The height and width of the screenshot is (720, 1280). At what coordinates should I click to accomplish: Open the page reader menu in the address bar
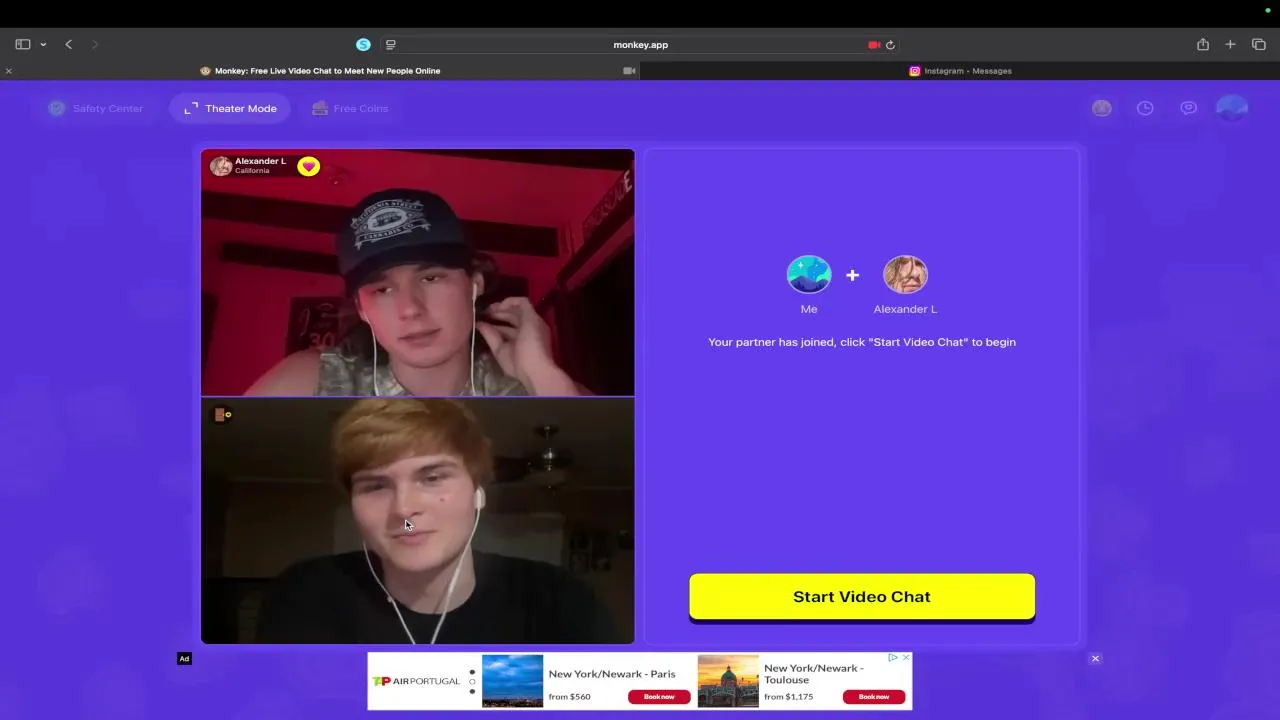(x=391, y=44)
